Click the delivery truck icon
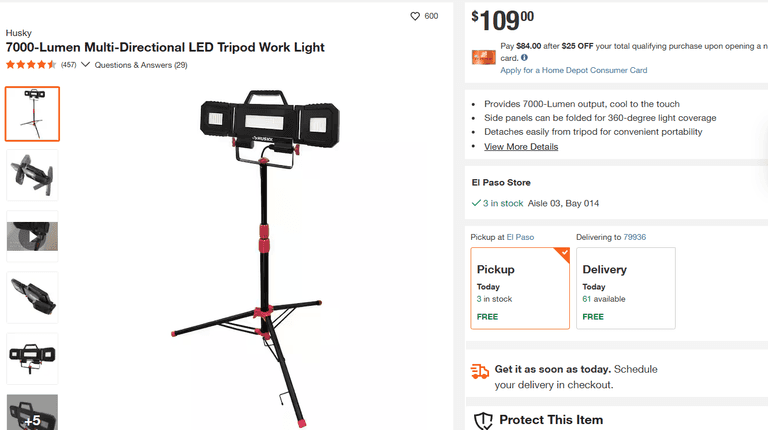The width and height of the screenshot is (768, 430). [480, 371]
